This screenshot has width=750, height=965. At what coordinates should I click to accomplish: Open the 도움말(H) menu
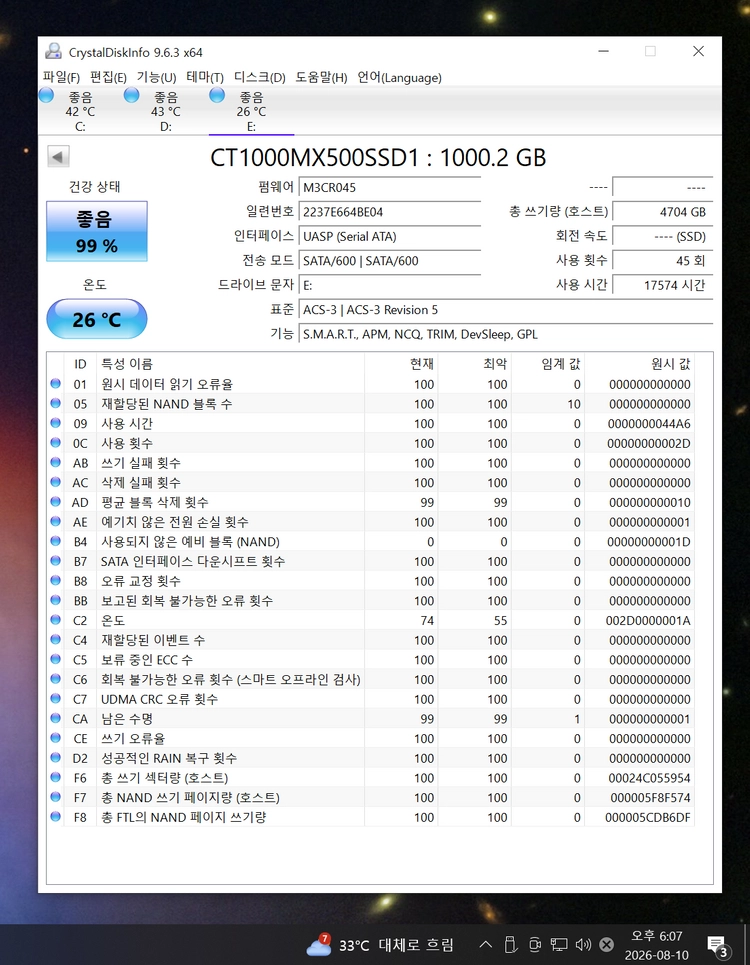[321, 78]
